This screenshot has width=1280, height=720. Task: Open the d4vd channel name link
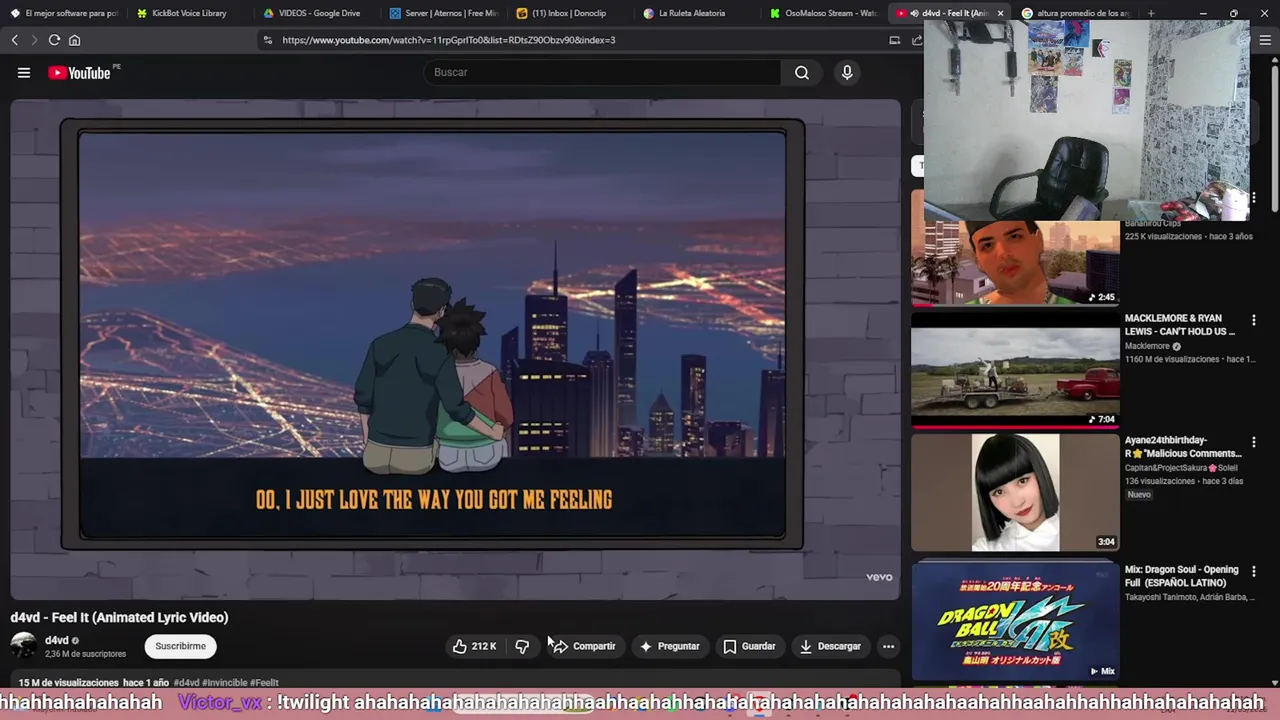[57, 640]
